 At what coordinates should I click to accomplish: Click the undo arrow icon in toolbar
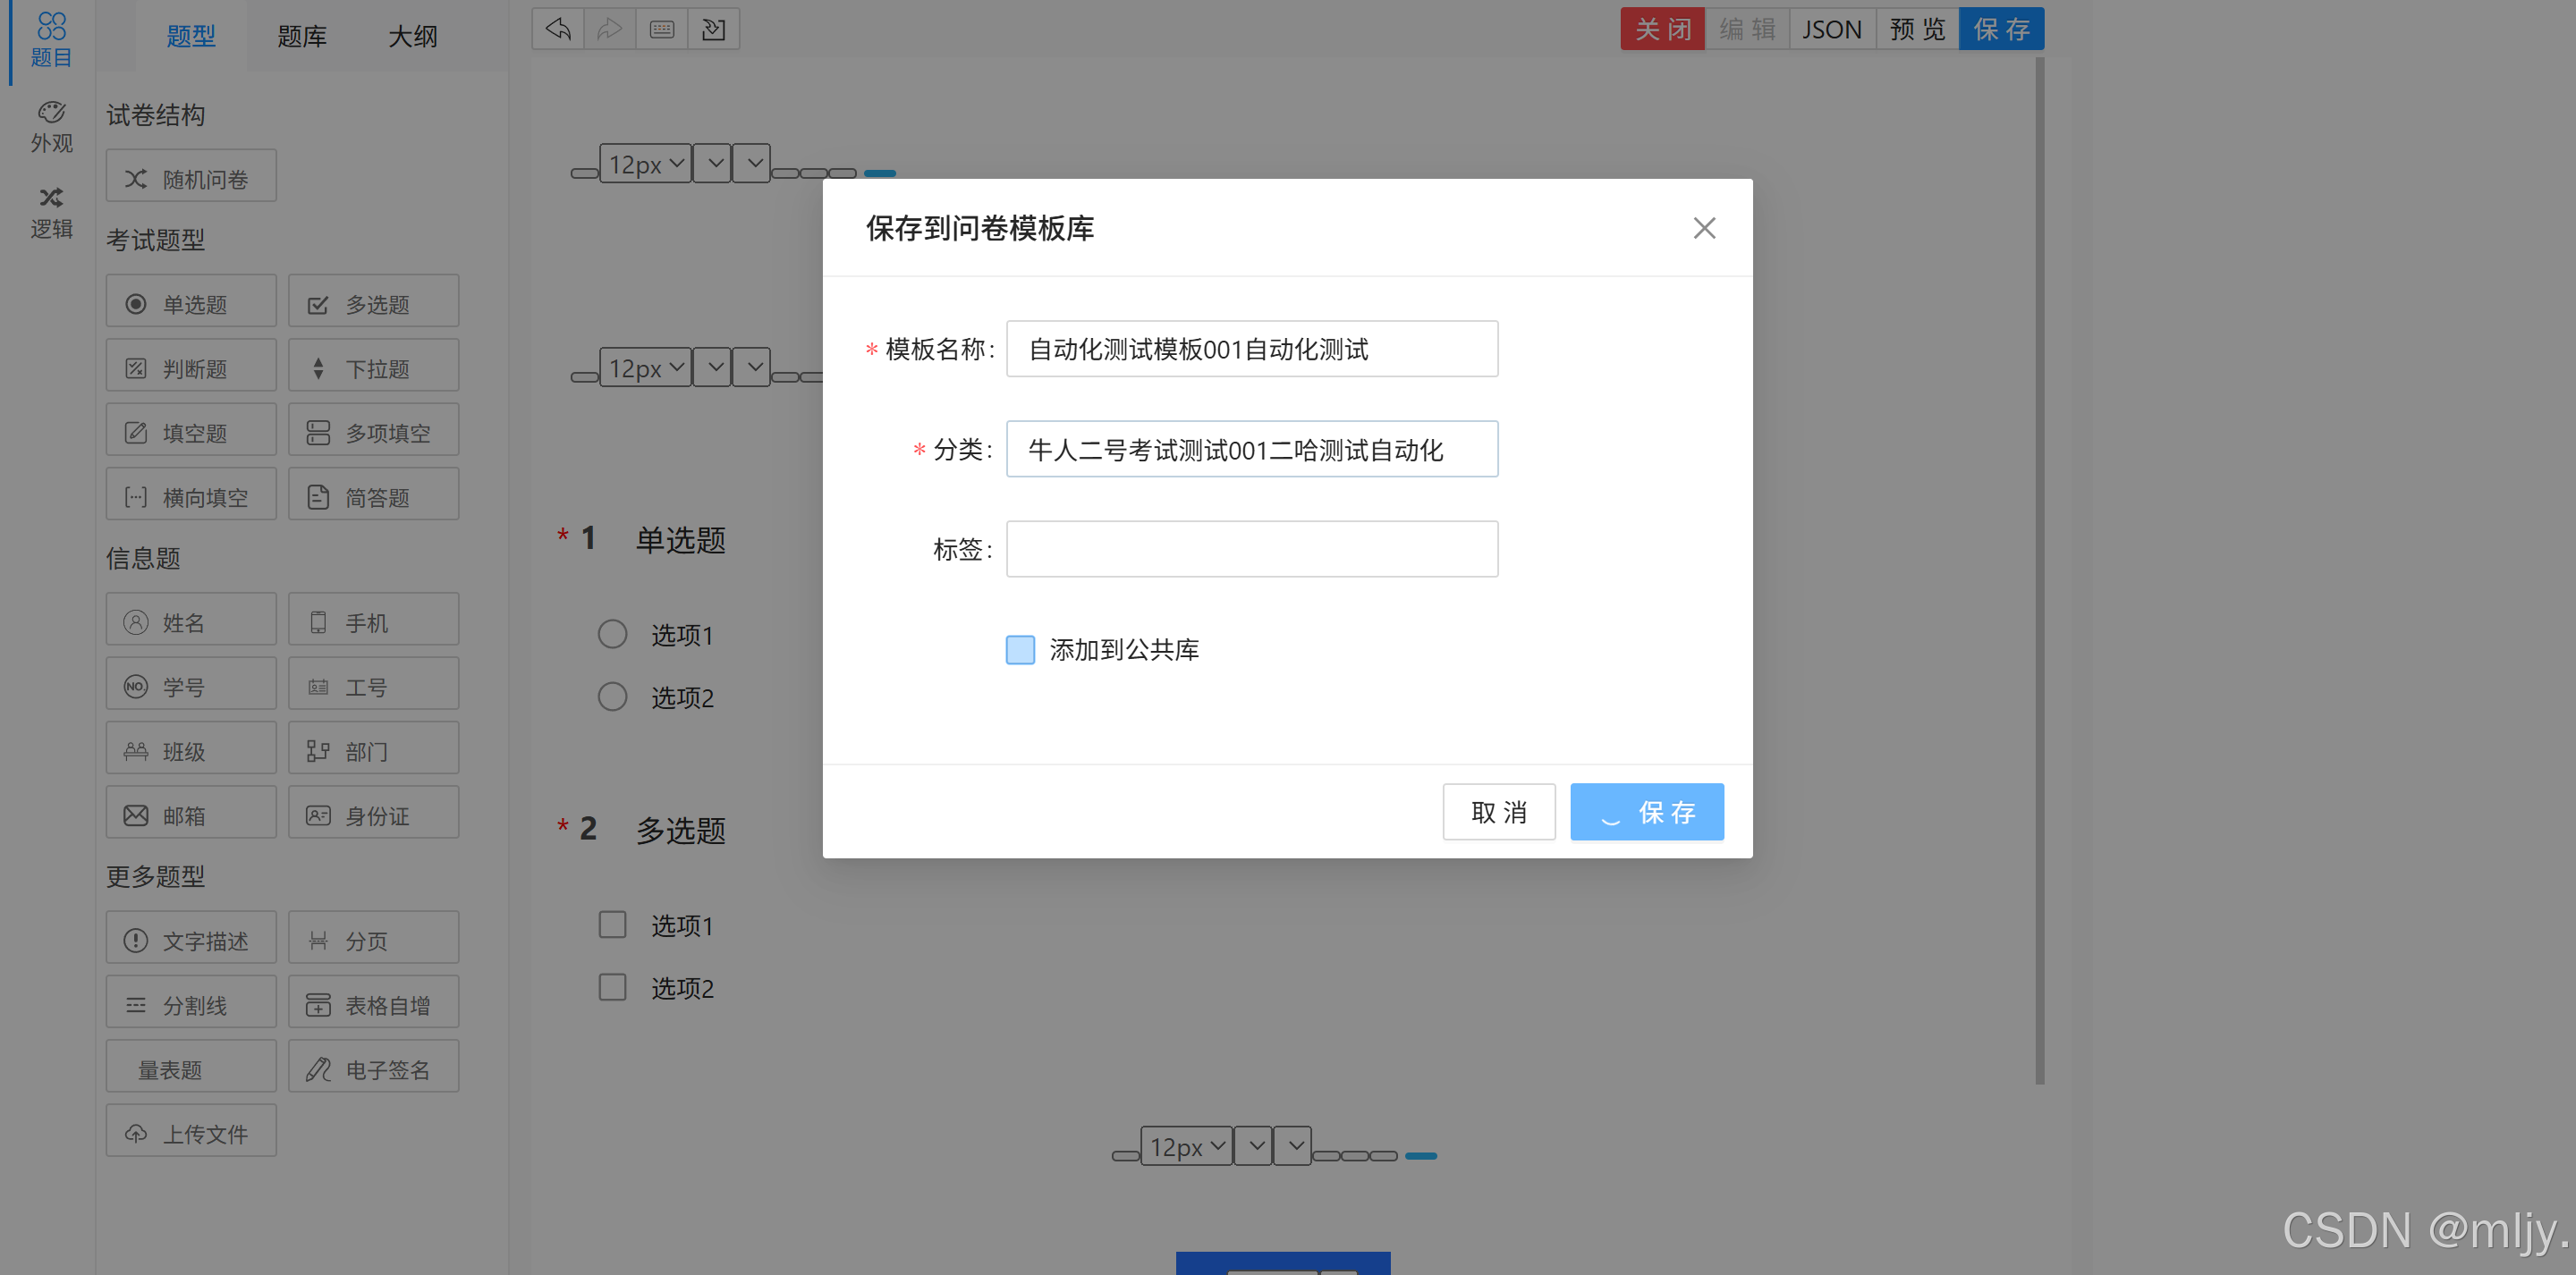[x=558, y=29]
